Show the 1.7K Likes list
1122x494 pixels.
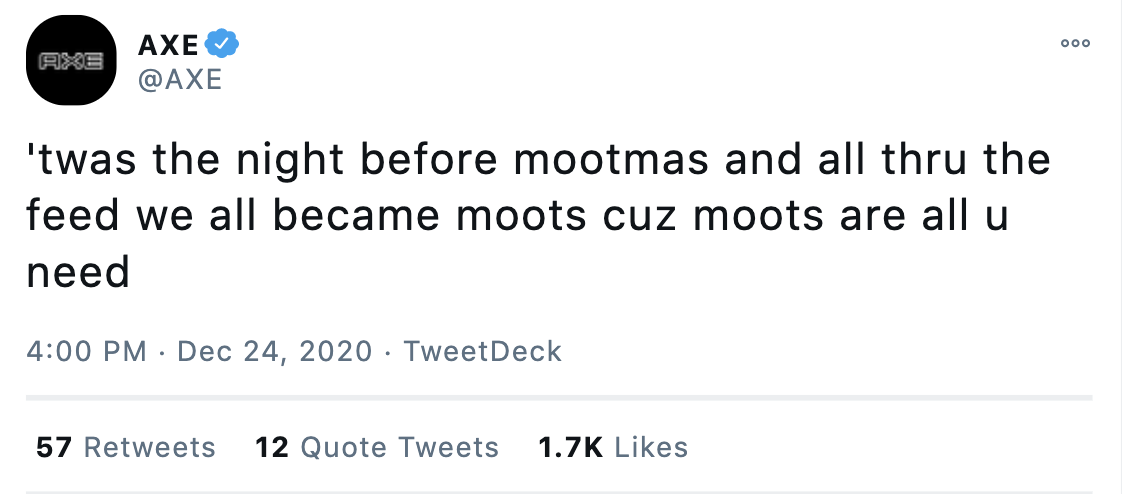coord(613,447)
